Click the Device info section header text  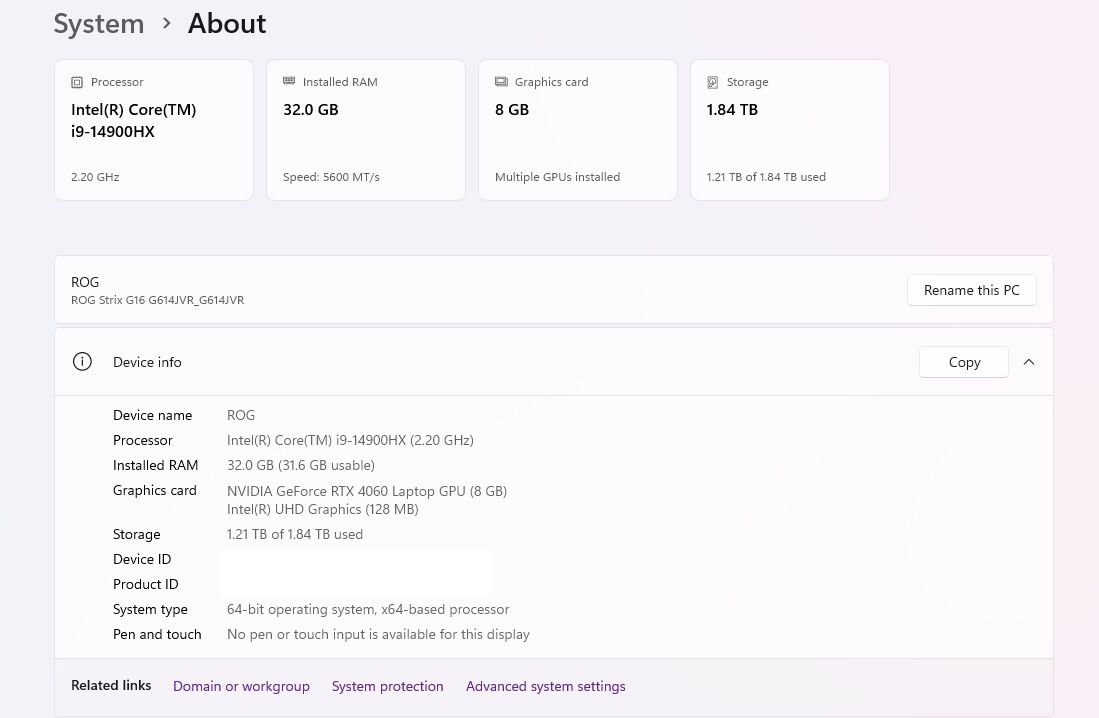(147, 362)
